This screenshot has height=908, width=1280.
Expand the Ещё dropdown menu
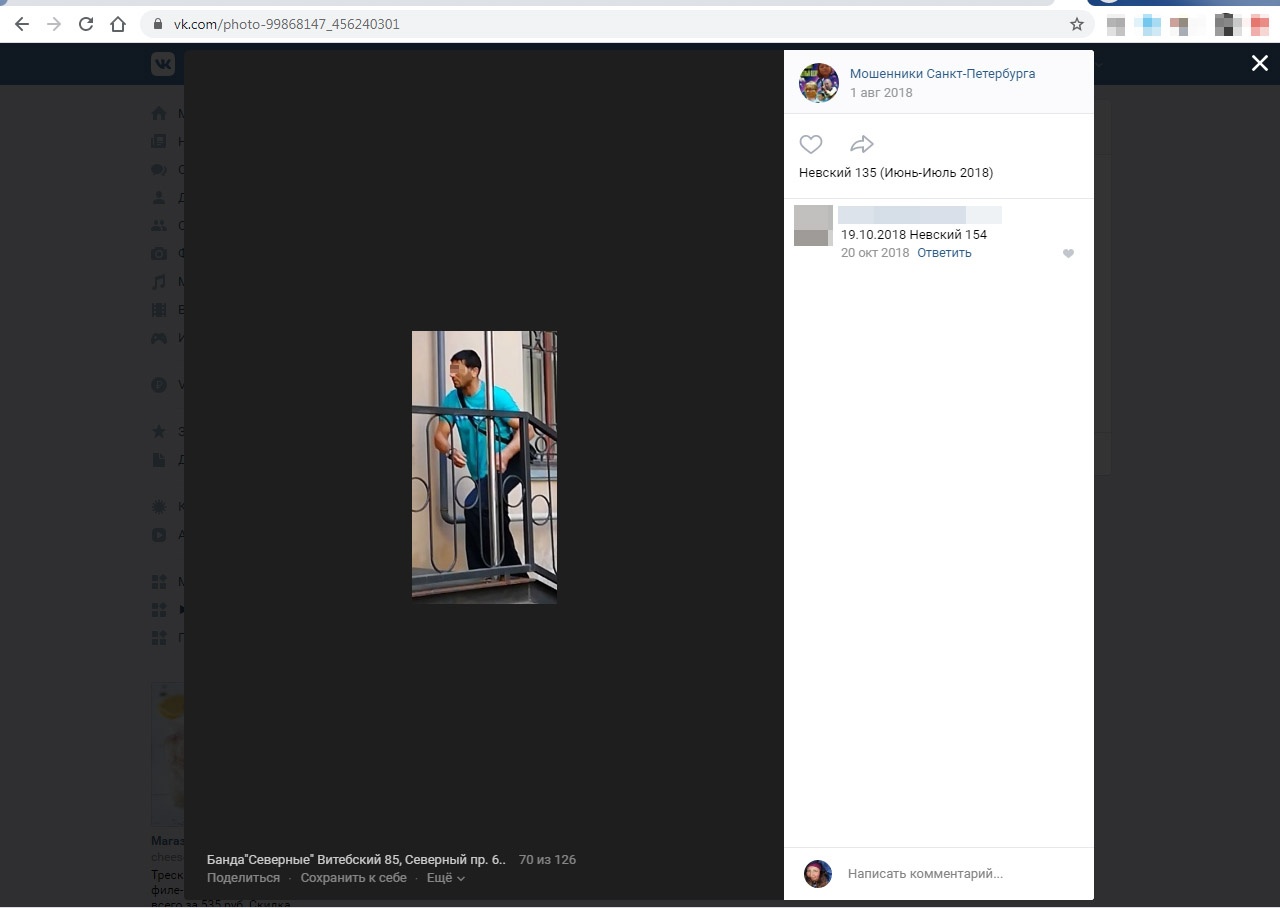pyautogui.click(x=446, y=878)
